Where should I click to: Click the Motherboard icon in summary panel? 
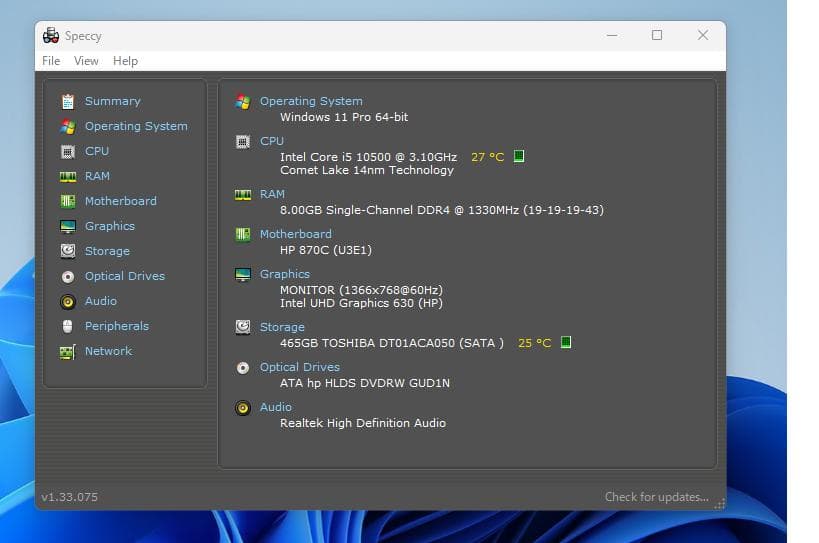243,234
